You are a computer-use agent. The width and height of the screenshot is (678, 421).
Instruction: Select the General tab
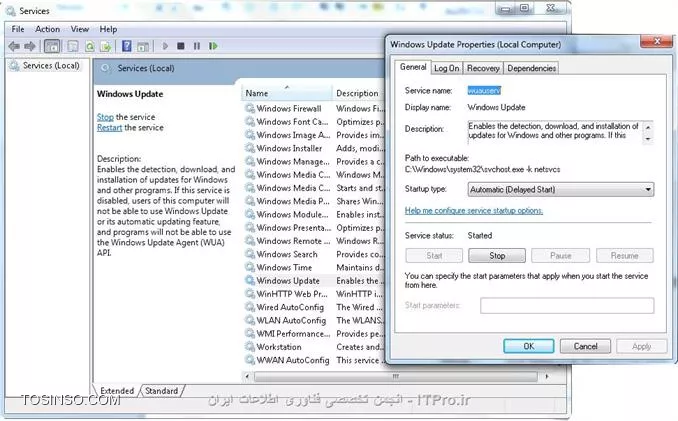click(413, 67)
